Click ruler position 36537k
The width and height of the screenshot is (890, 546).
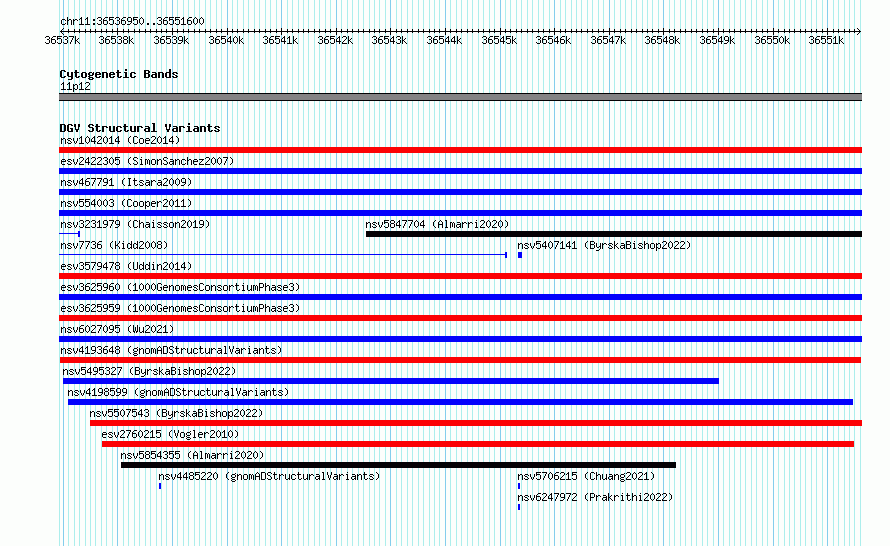click(x=62, y=40)
